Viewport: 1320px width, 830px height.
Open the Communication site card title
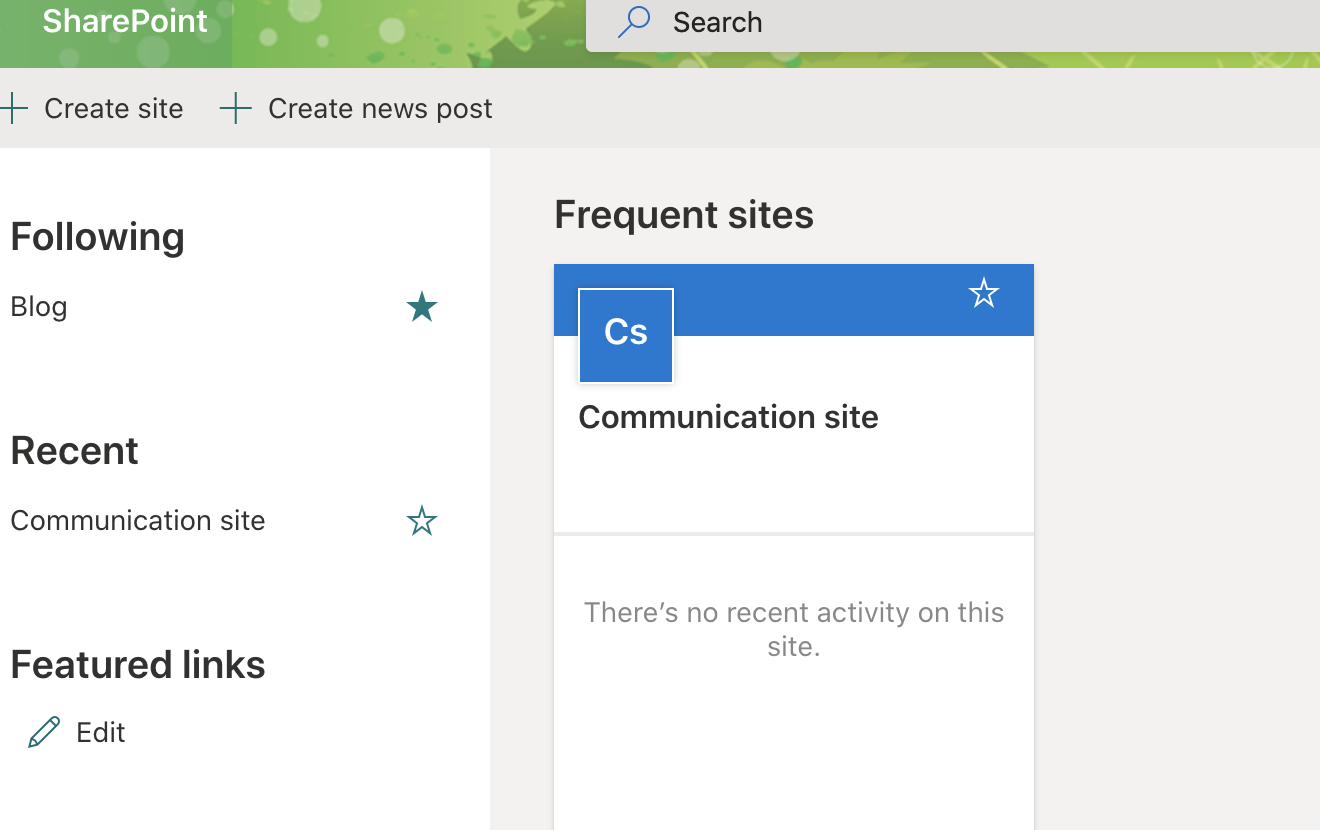coord(728,417)
